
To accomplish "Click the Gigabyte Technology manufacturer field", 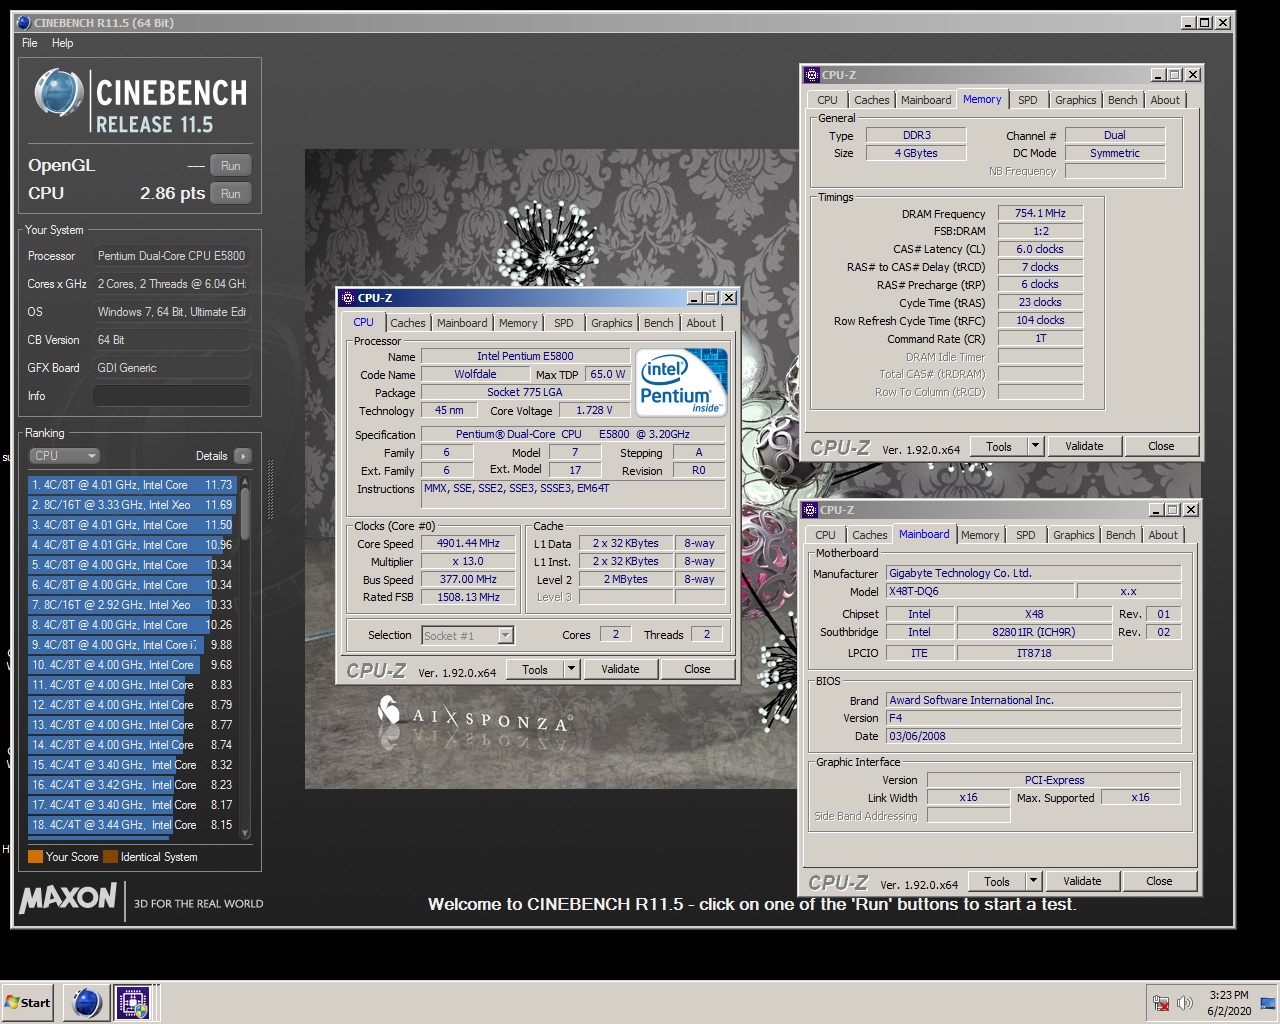I will (1033, 573).
